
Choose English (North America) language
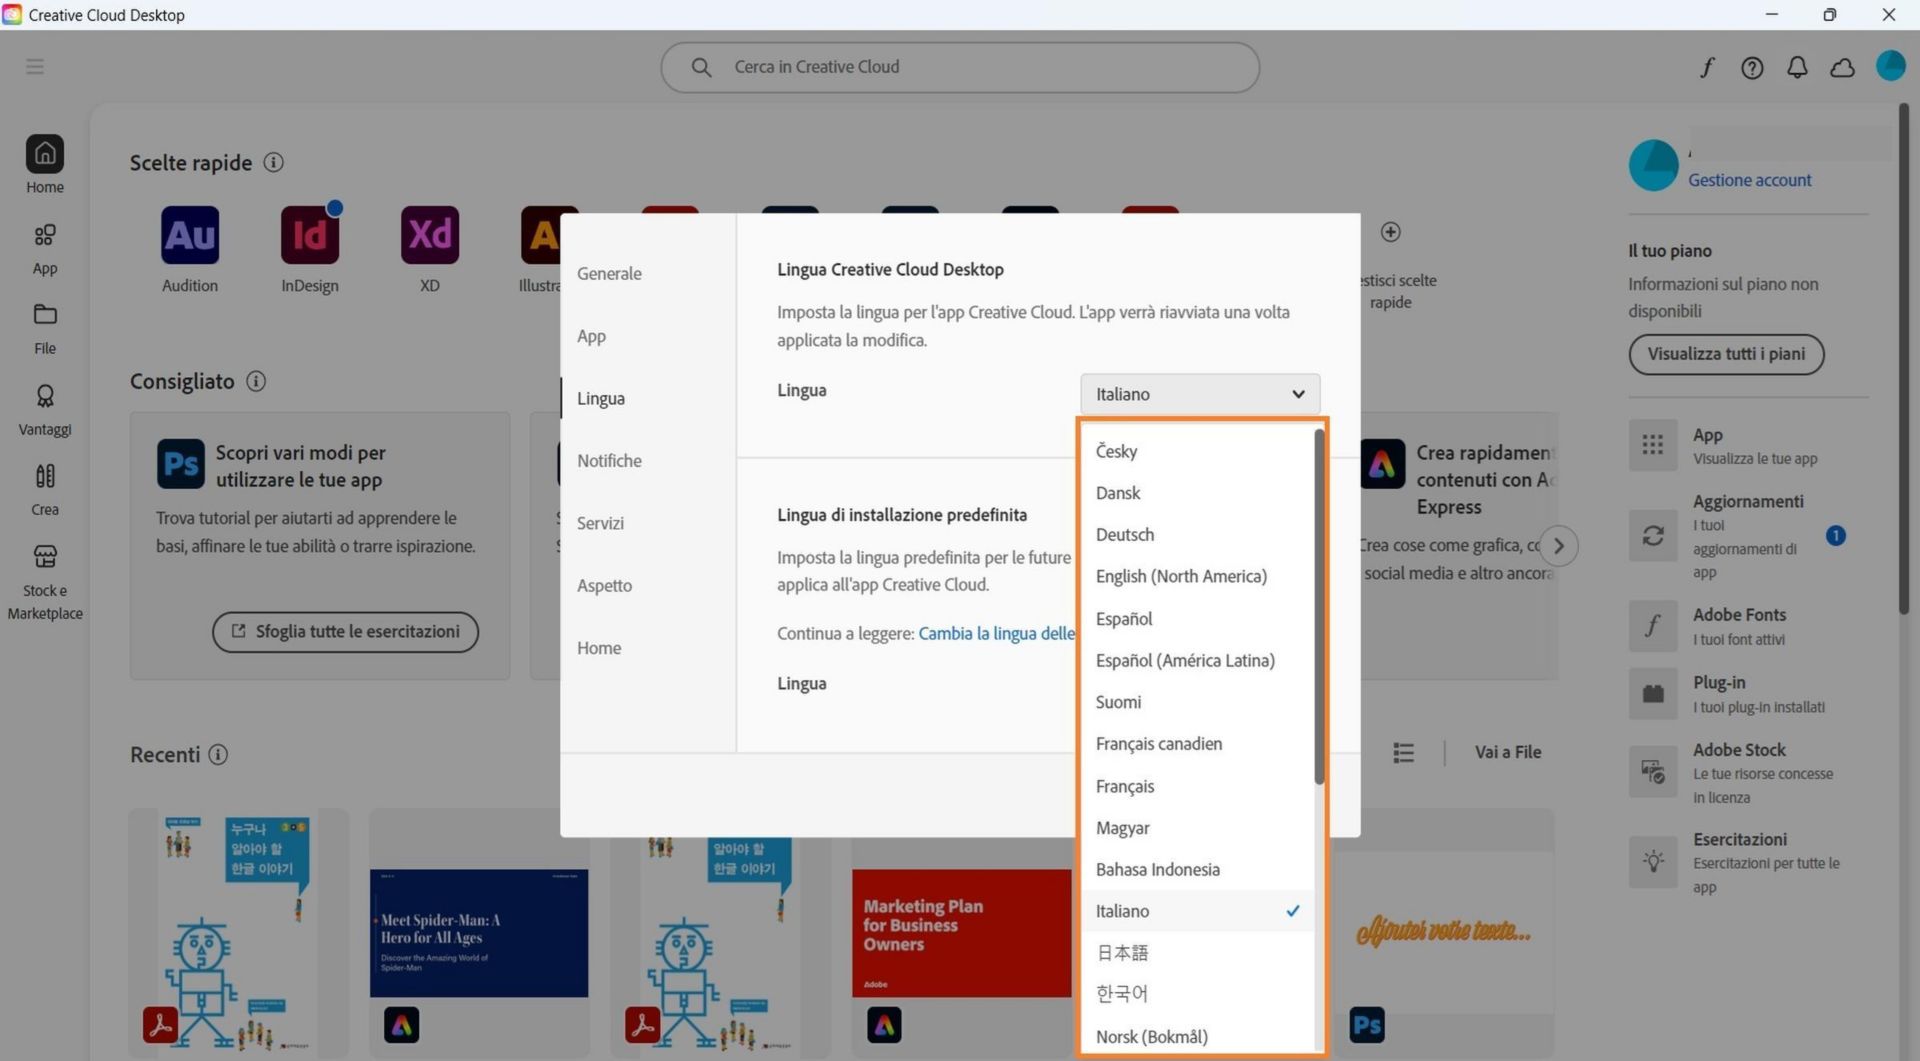tap(1197, 577)
